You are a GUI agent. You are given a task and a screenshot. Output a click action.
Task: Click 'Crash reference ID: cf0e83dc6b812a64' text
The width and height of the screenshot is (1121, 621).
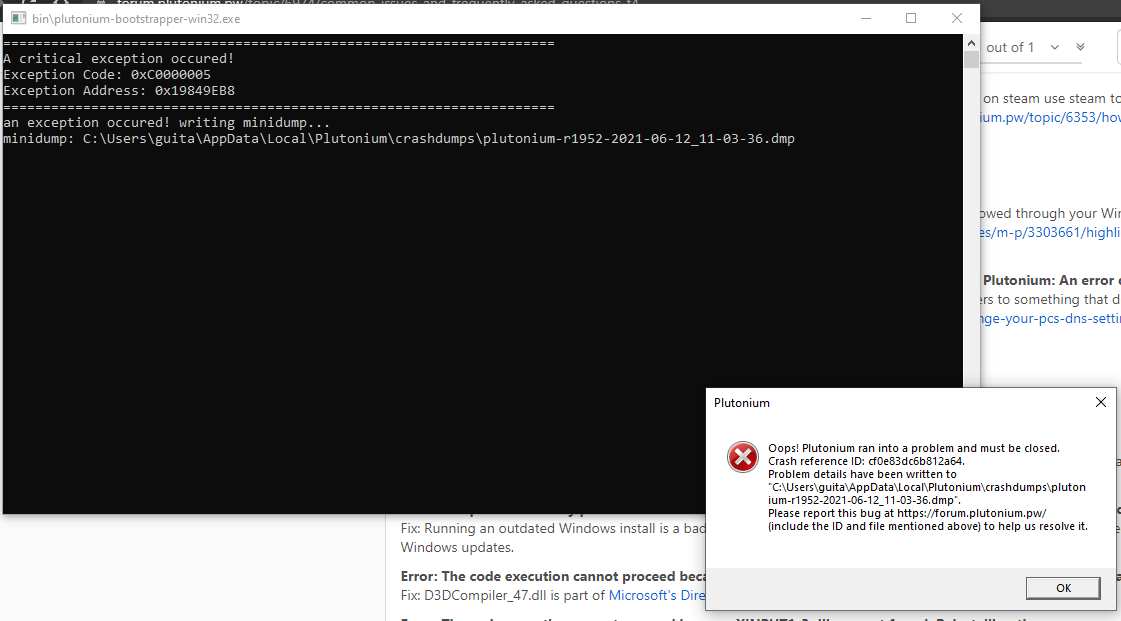pos(866,461)
